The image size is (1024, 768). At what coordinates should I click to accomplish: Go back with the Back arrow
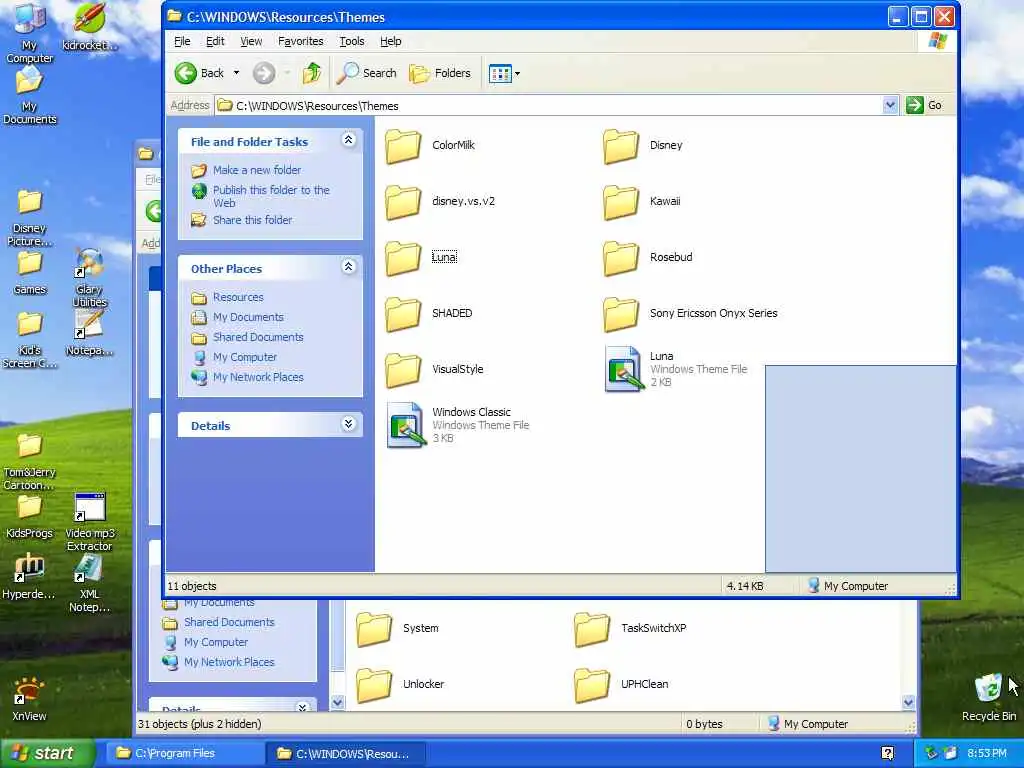coord(199,73)
